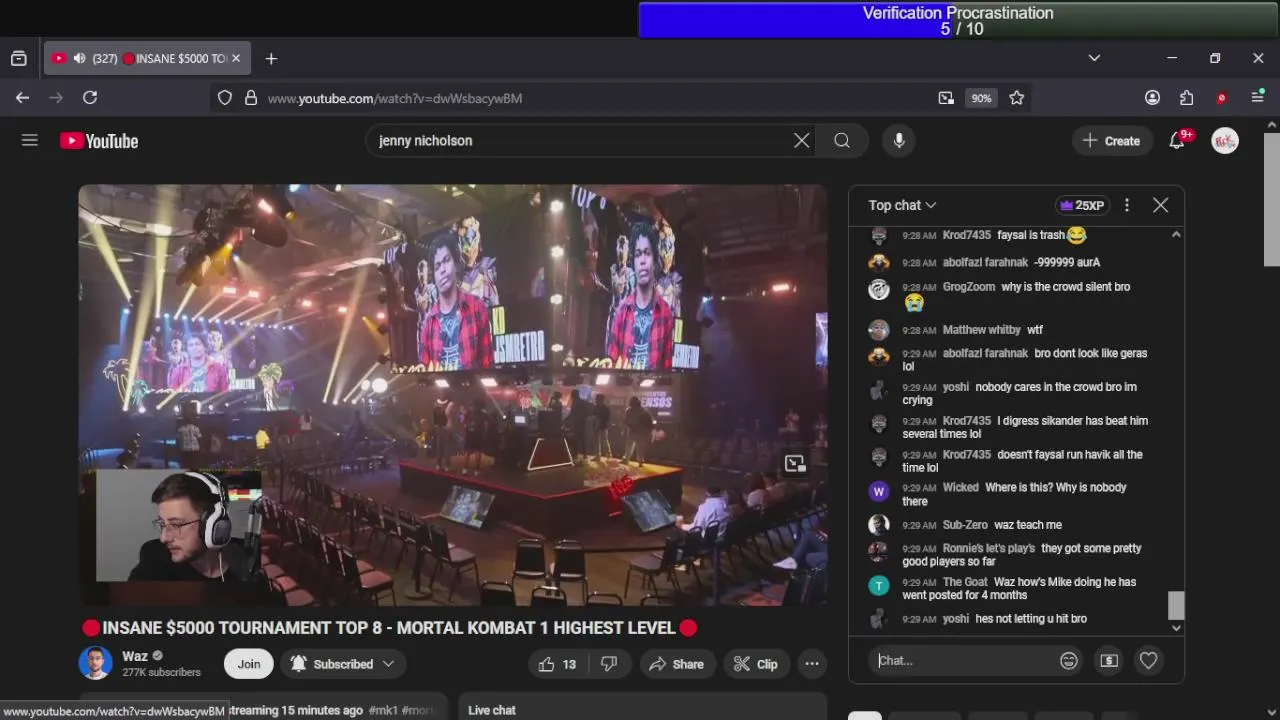Start search with voice microphone
1280x720 pixels.
pyautogui.click(x=899, y=141)
